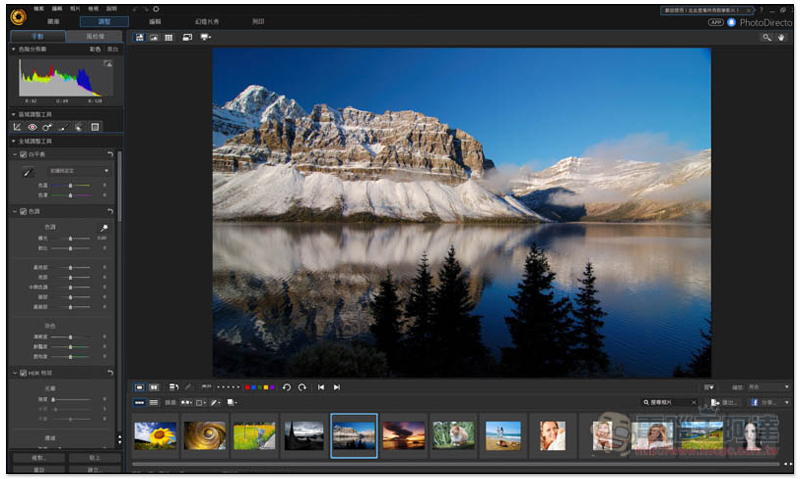Select the sunflower thumbnail in the filmstrip
800x479 pixels.
pyautogui.click(x=155, y=436)
